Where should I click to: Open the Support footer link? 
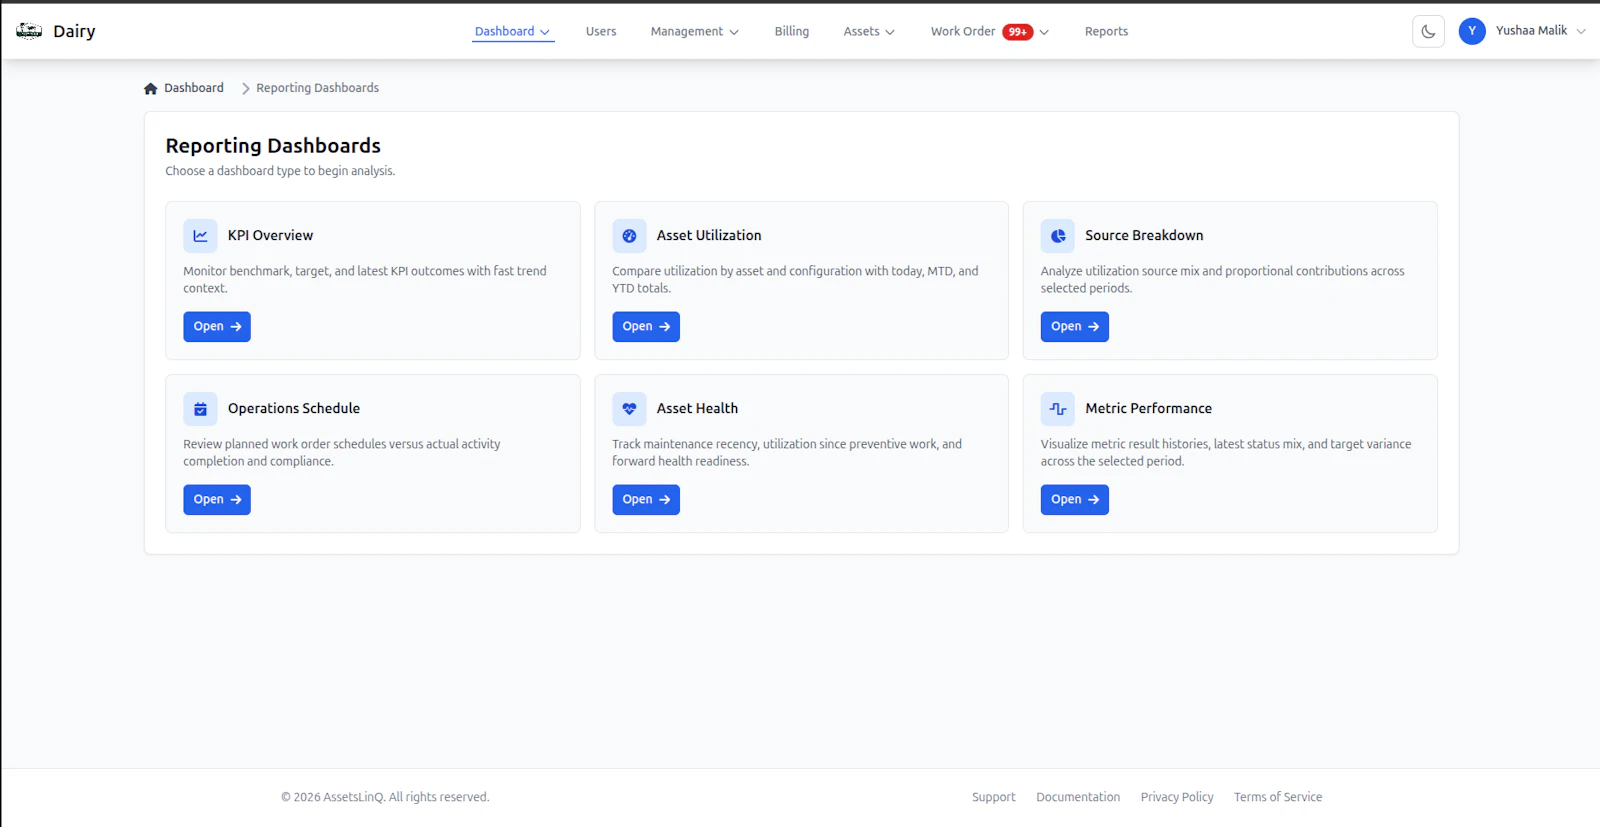pos(993,797)
